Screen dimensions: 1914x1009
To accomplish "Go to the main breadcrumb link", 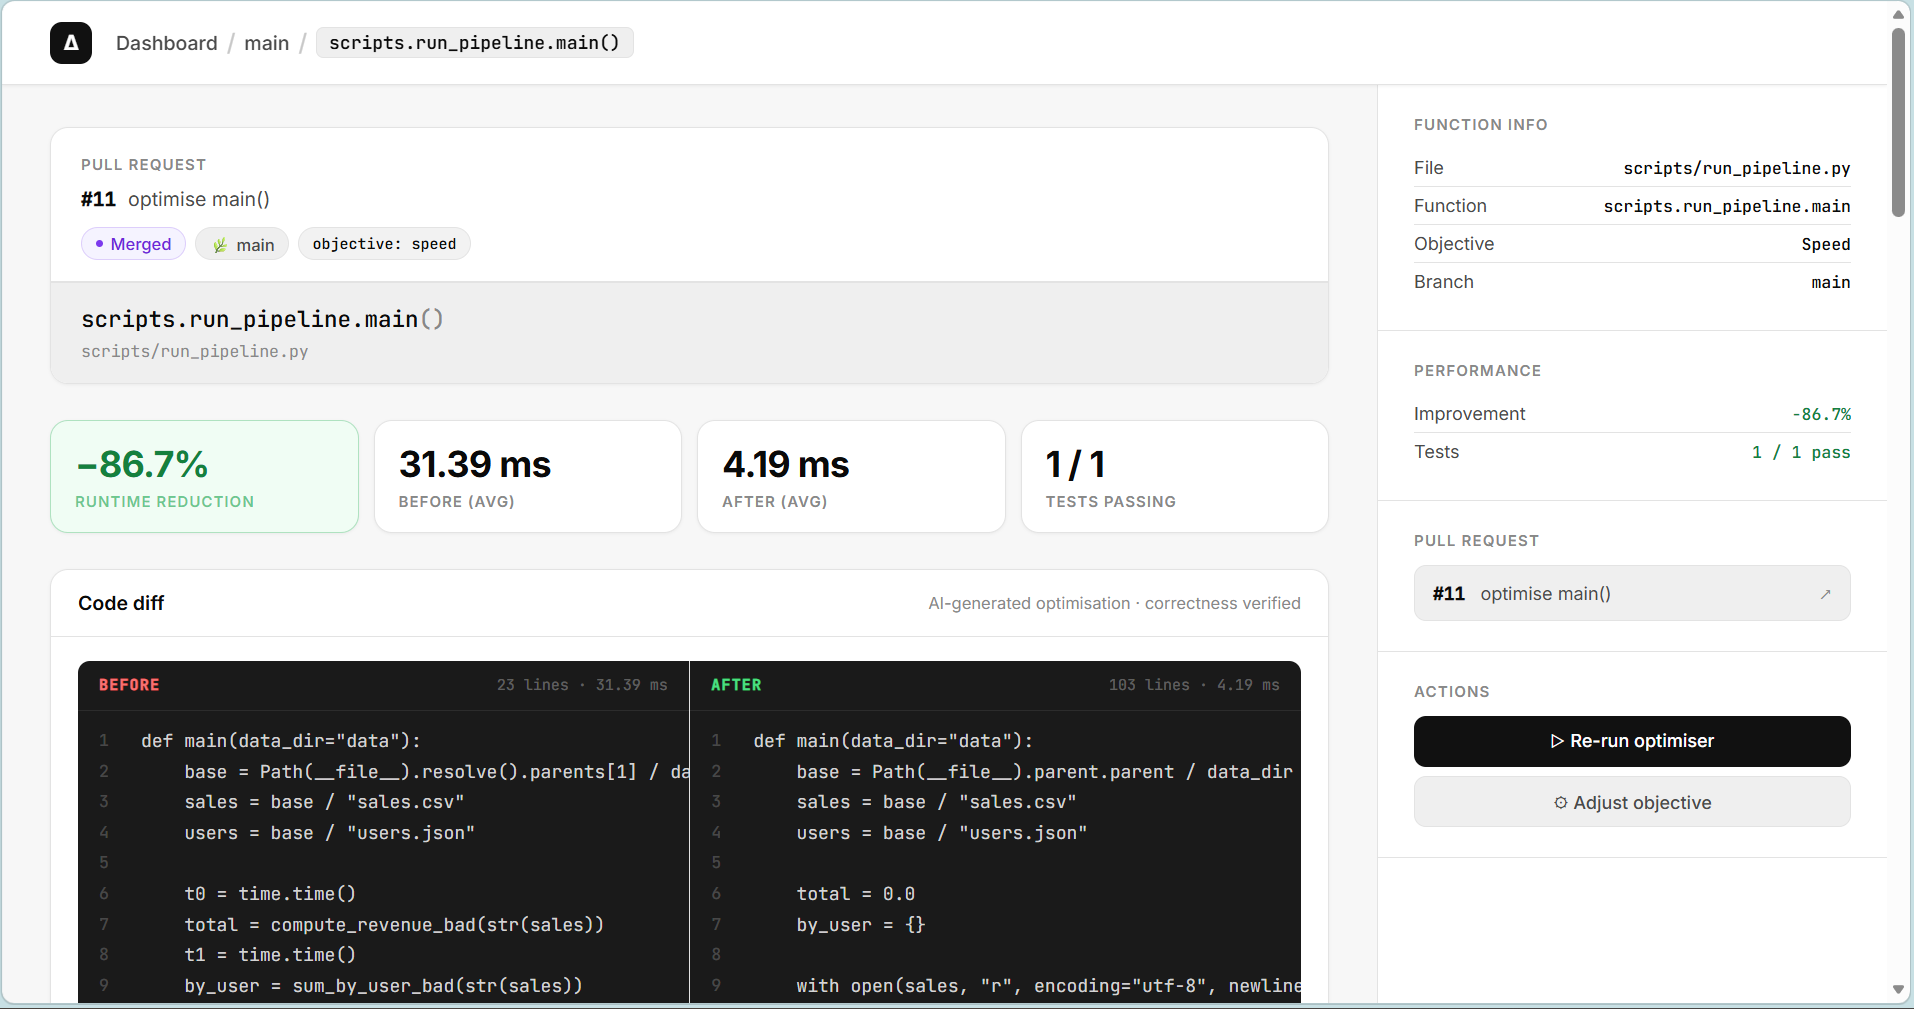I will (x=266, y=43).
